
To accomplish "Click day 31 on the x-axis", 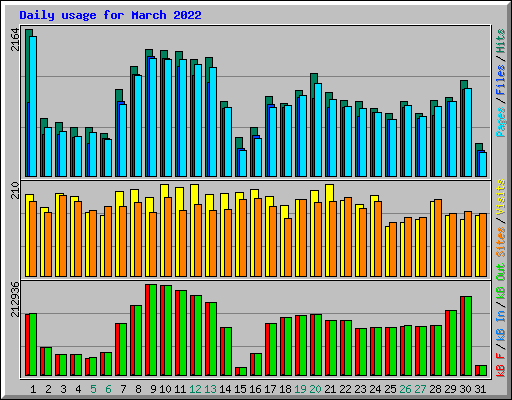I will point(480,389).
